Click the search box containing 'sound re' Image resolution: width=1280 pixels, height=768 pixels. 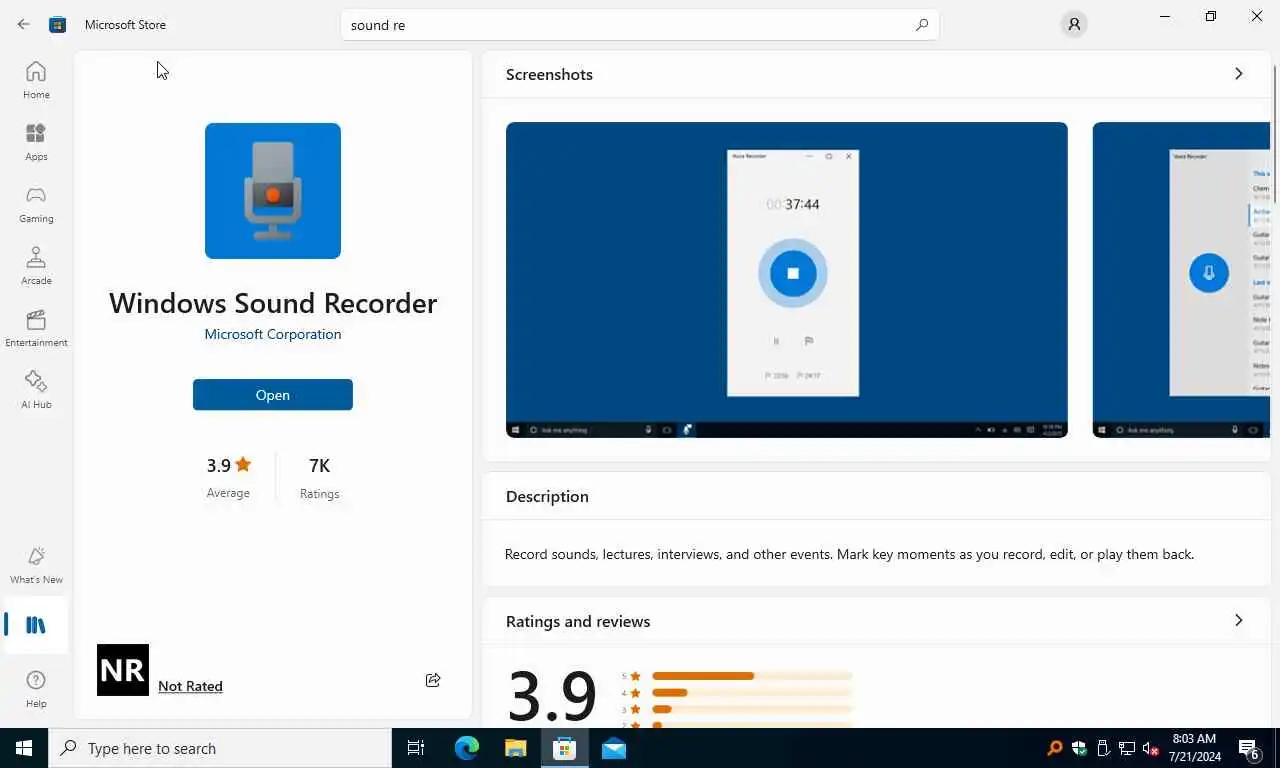click(x=640, y=25)
